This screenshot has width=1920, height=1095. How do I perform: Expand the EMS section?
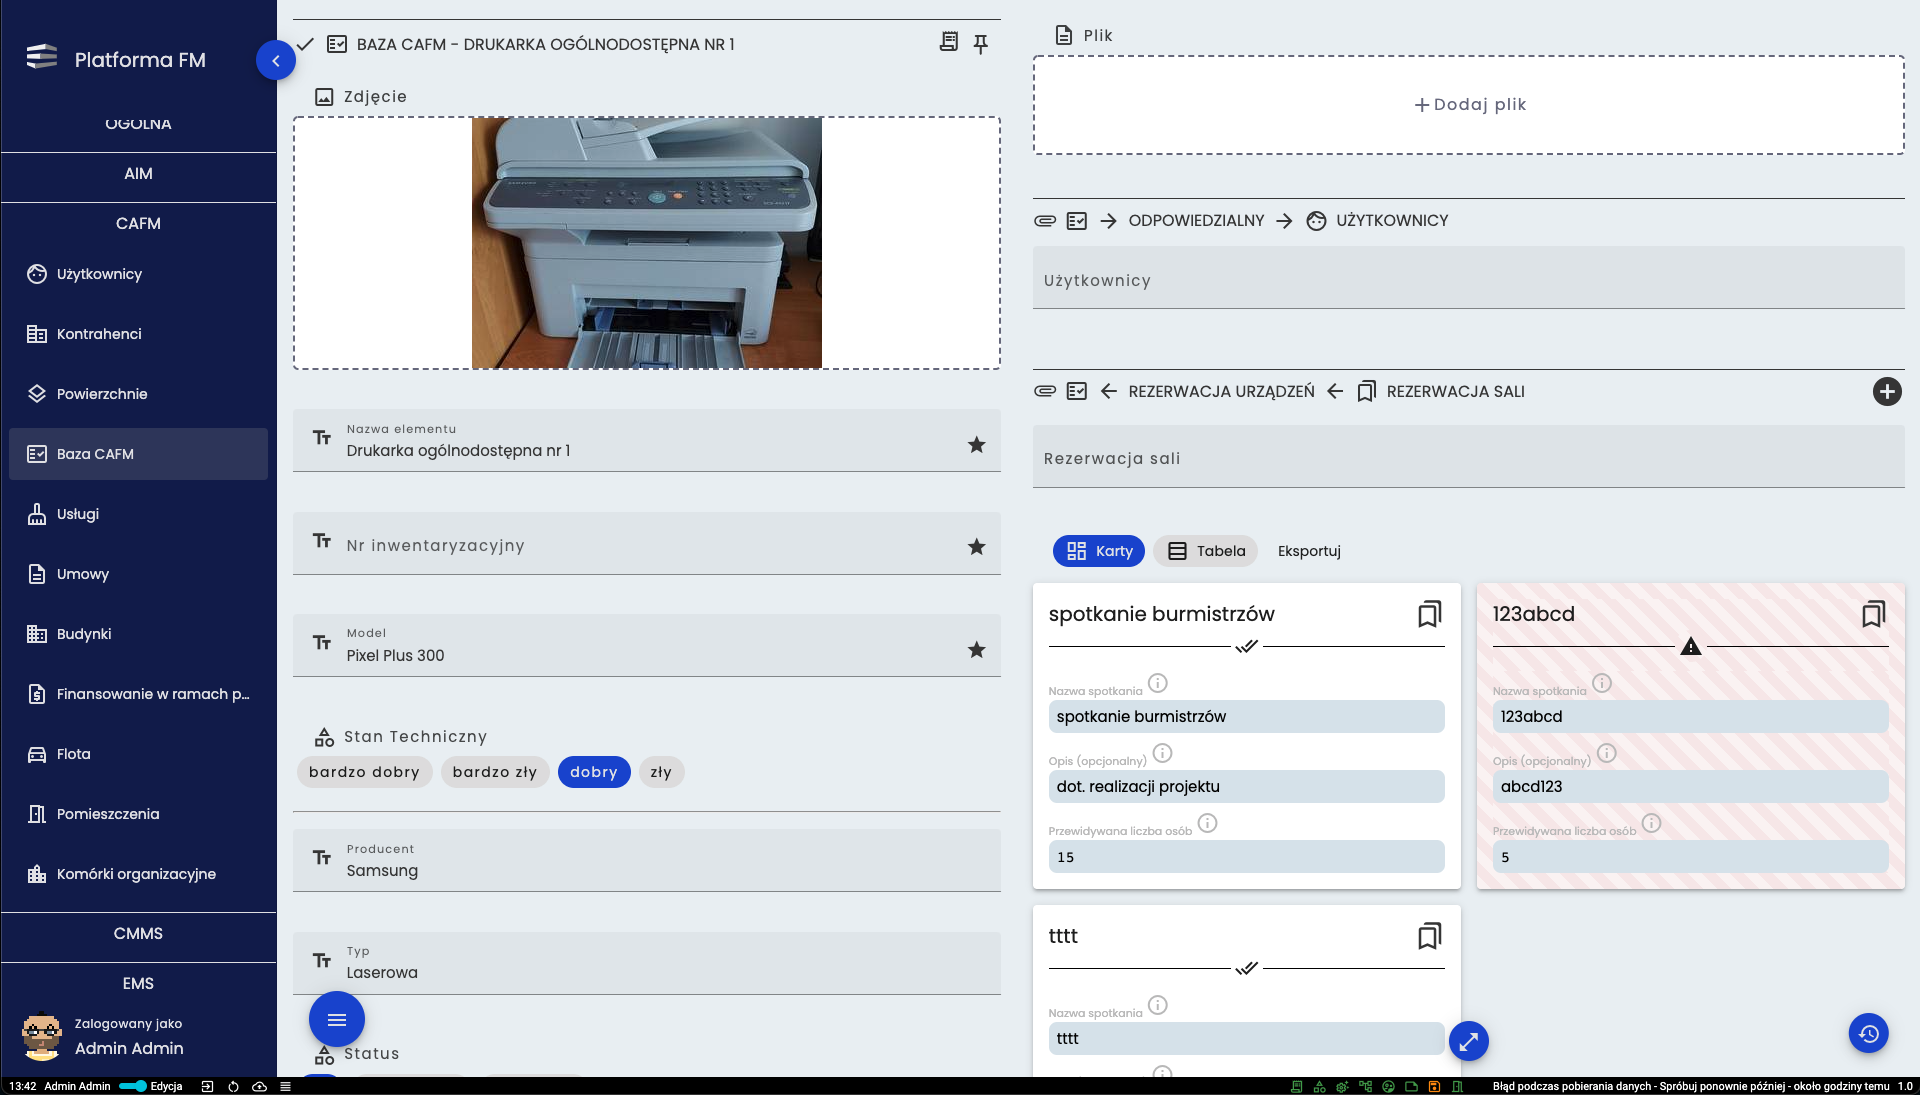click(x=138, y=984)
